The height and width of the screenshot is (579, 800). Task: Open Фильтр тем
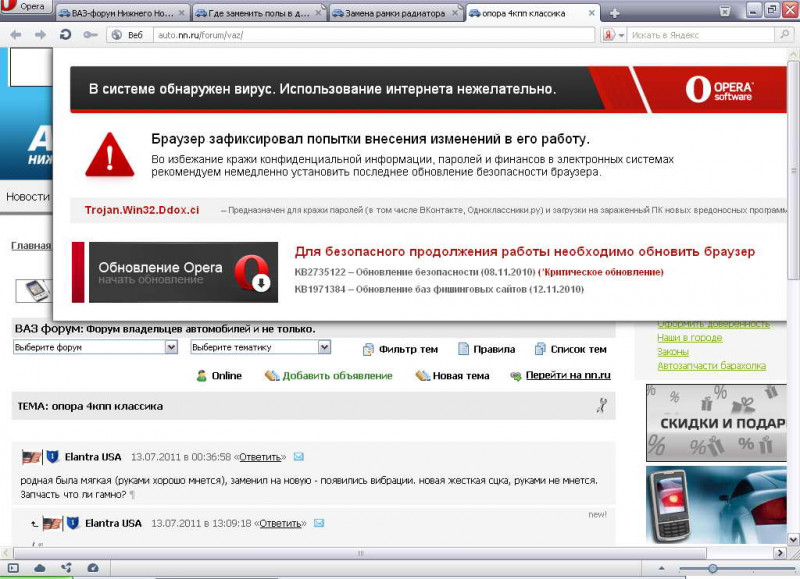pyautogui.click(x=401, y=349)
